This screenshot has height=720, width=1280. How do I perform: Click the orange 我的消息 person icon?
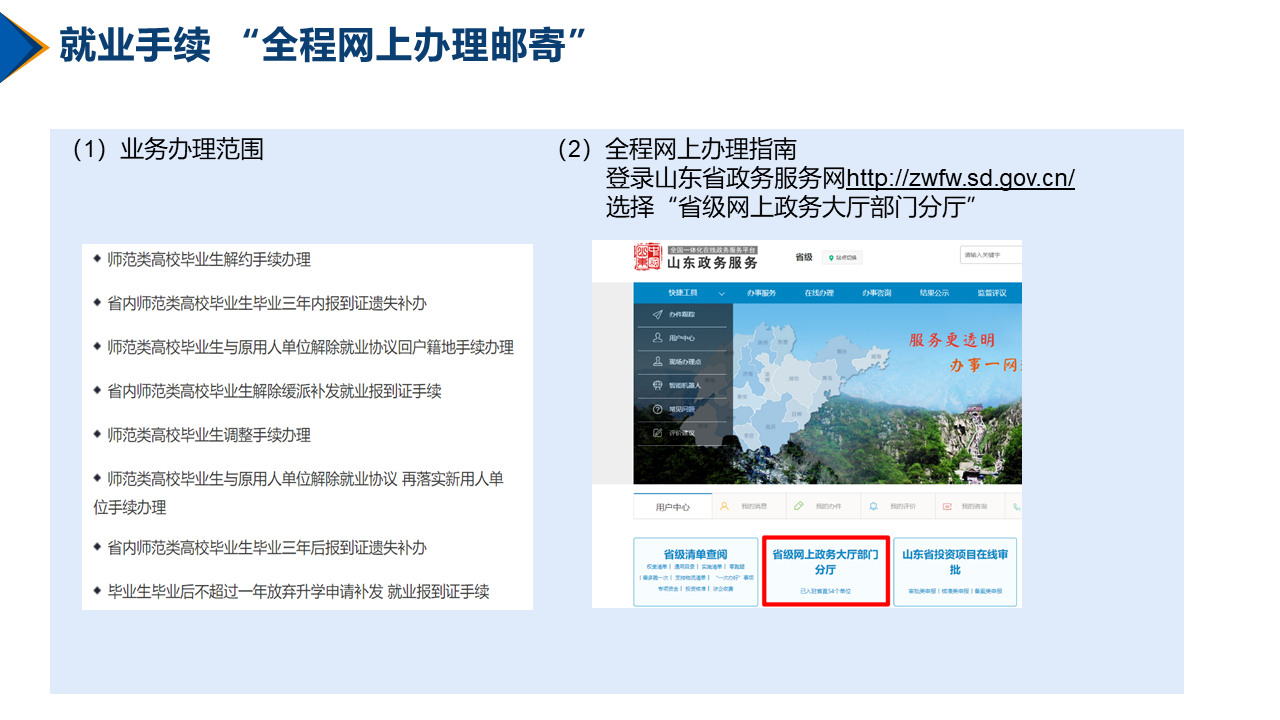point(724,504)
